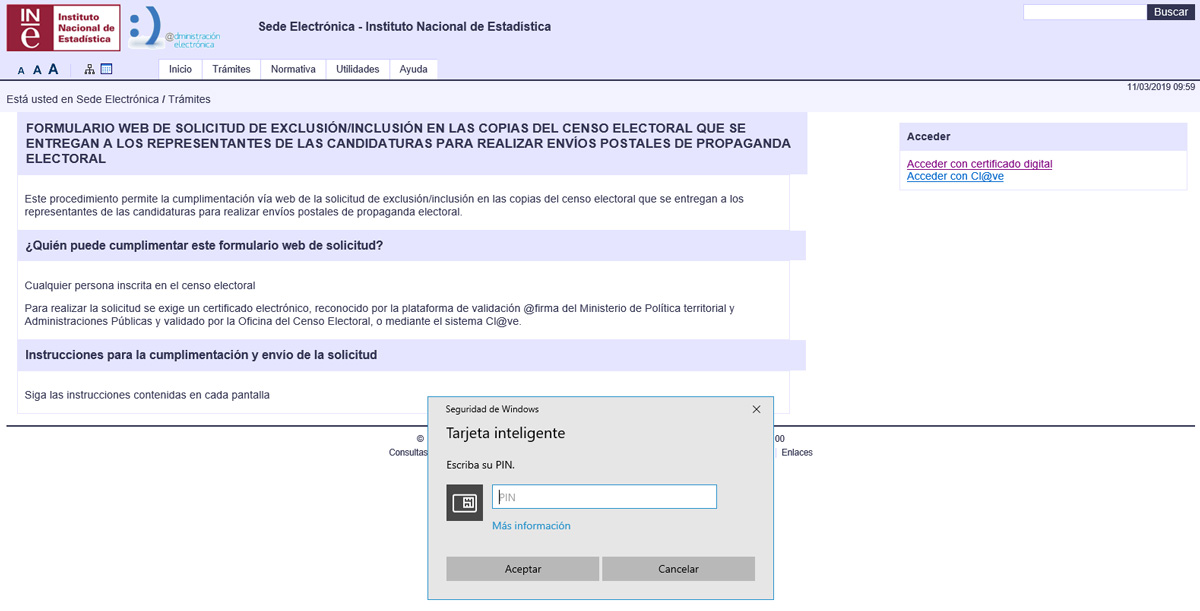Open the calendar icon beside the site map

tap(107, 69)
